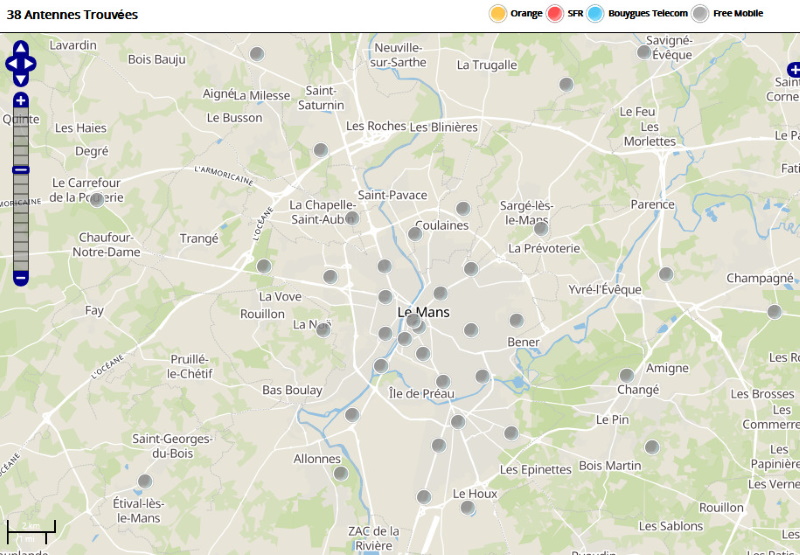Pan the map left with the arrow

tap(11, 64)
